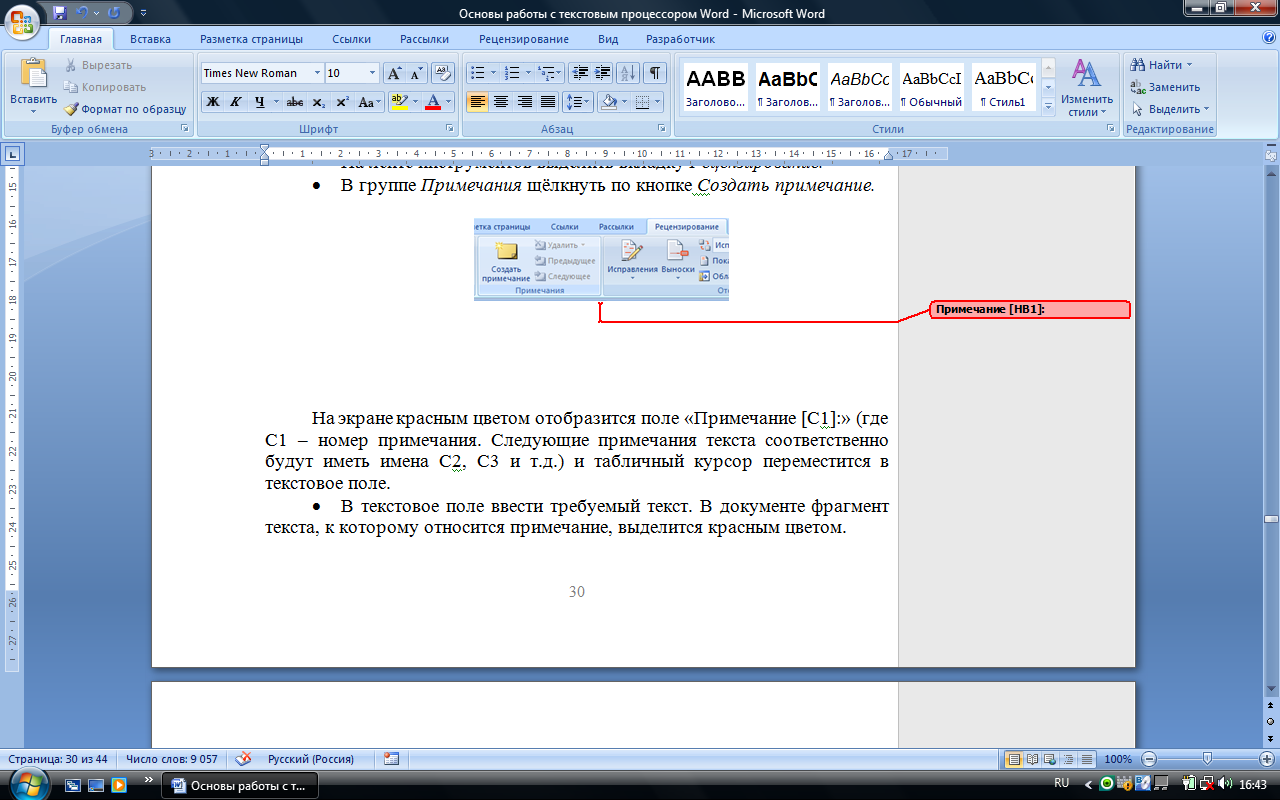Click Число слов: 9 057 status

(x=172, y=759)
